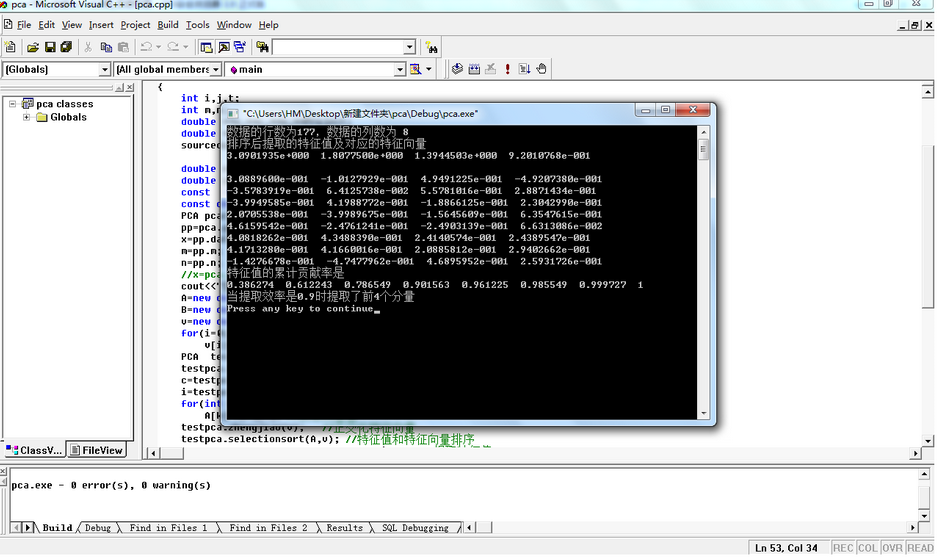Collapse the 'pca classes' tree node
This screenshot has height=558, width=942.
tap(14, 104)
